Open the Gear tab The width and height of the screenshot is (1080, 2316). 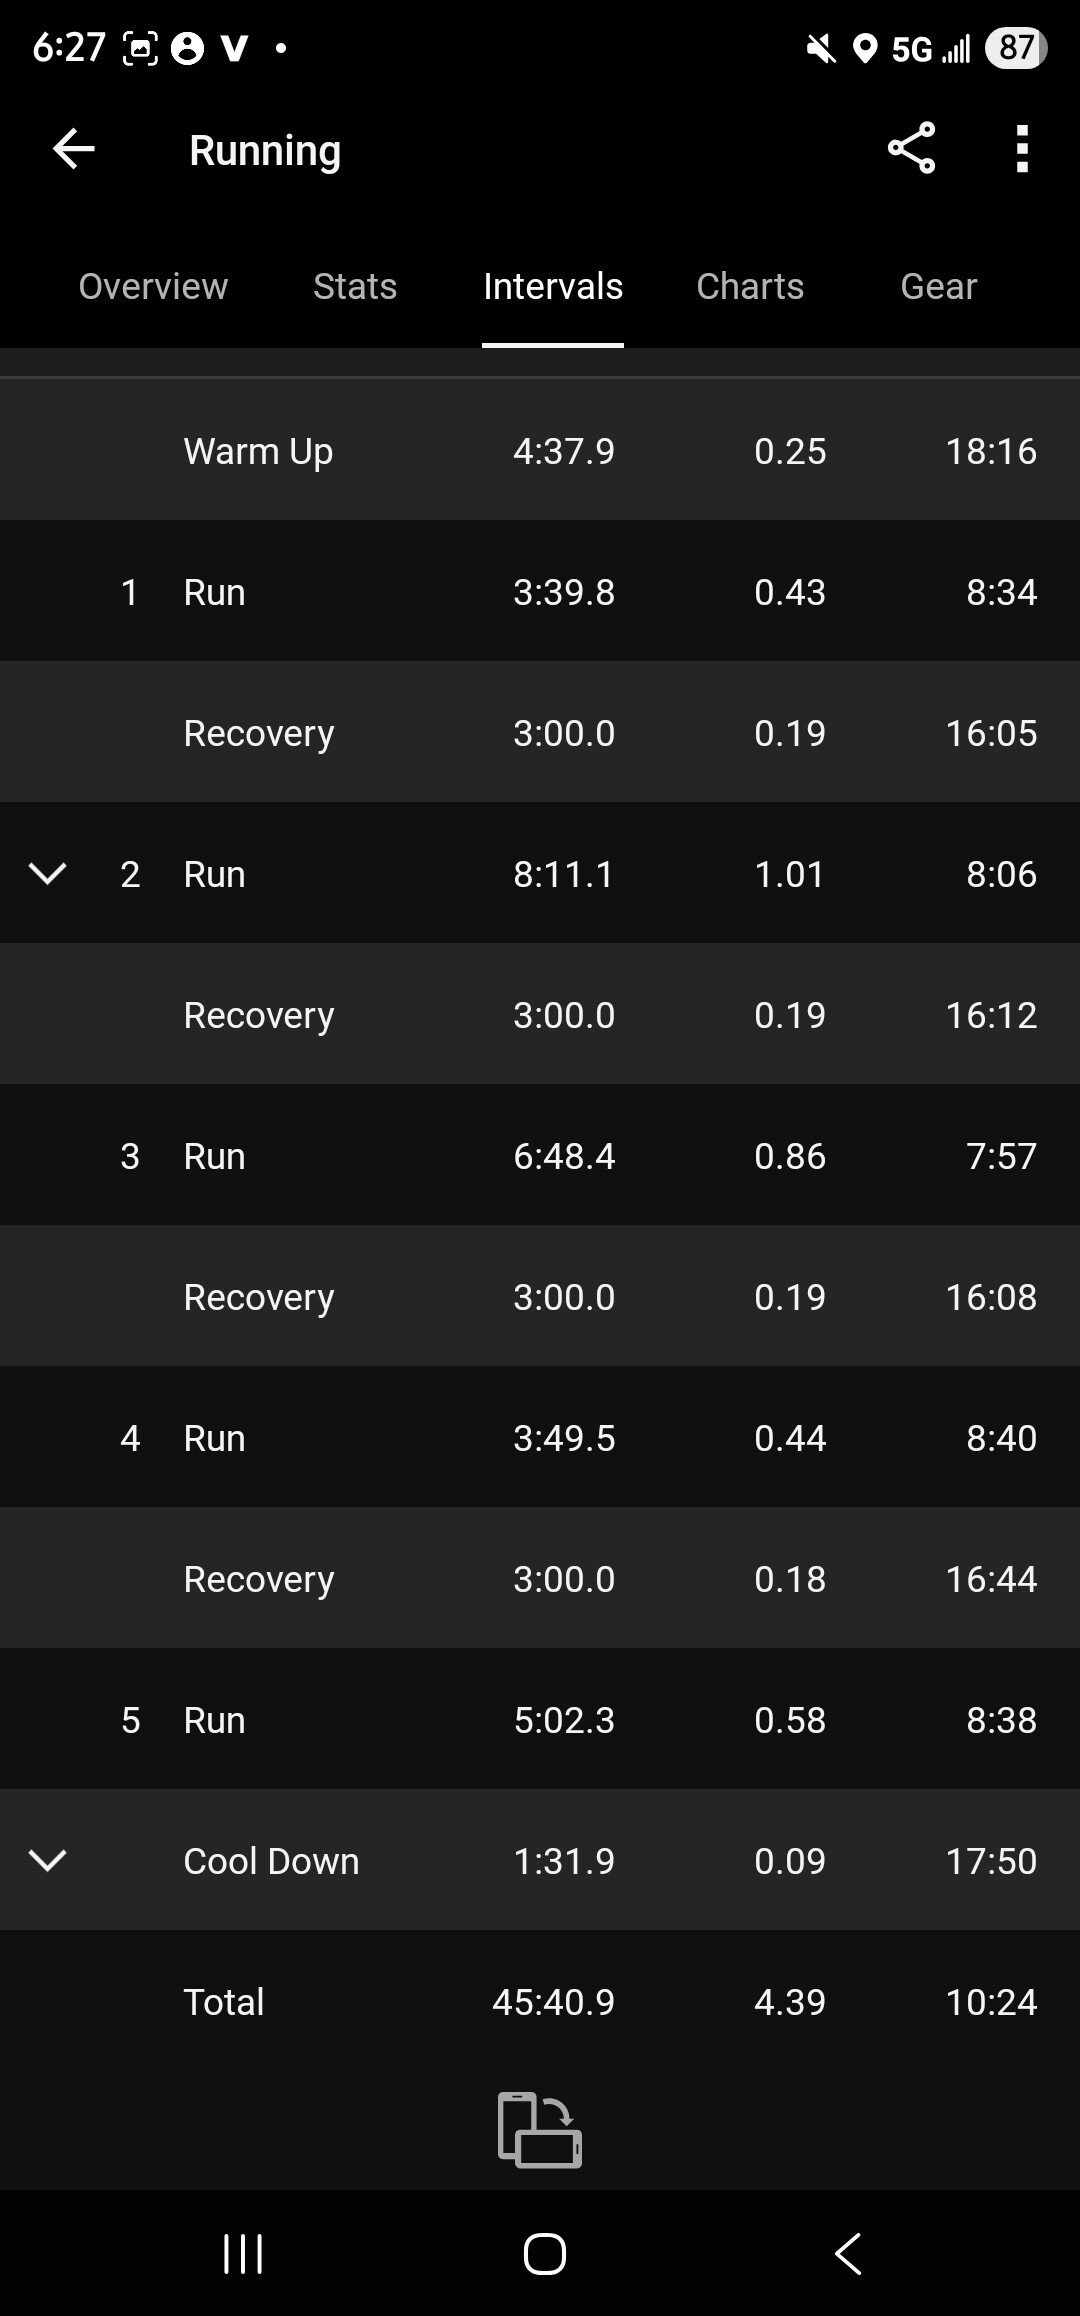click(x=938, y=287)
